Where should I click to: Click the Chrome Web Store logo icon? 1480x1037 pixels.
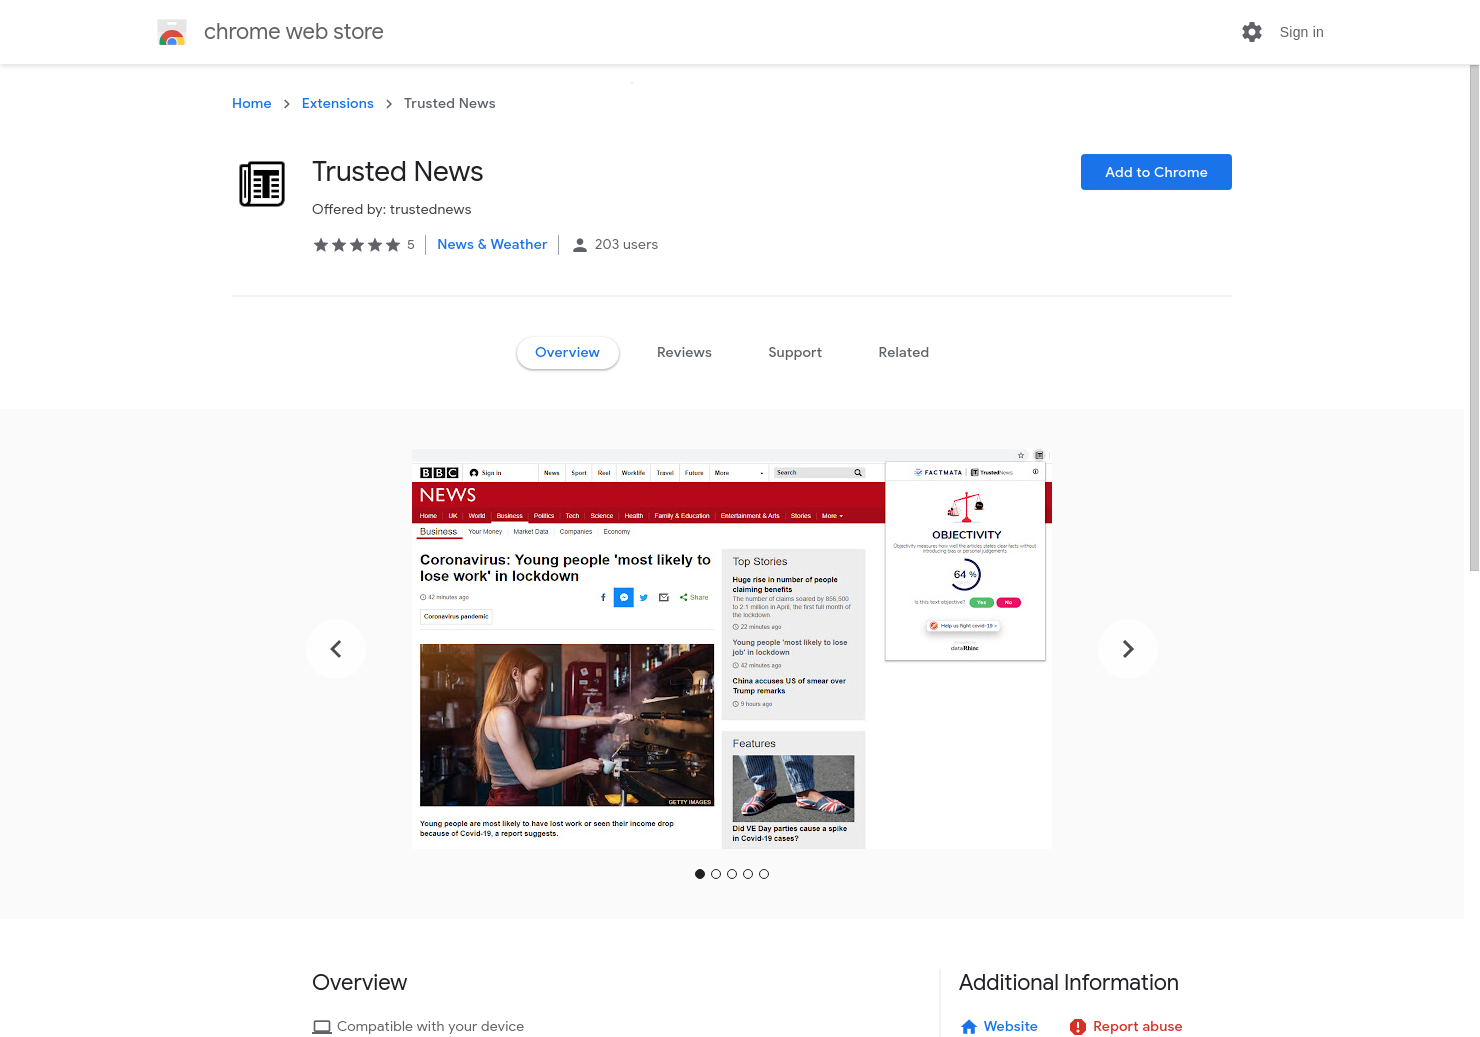(172, 33)
